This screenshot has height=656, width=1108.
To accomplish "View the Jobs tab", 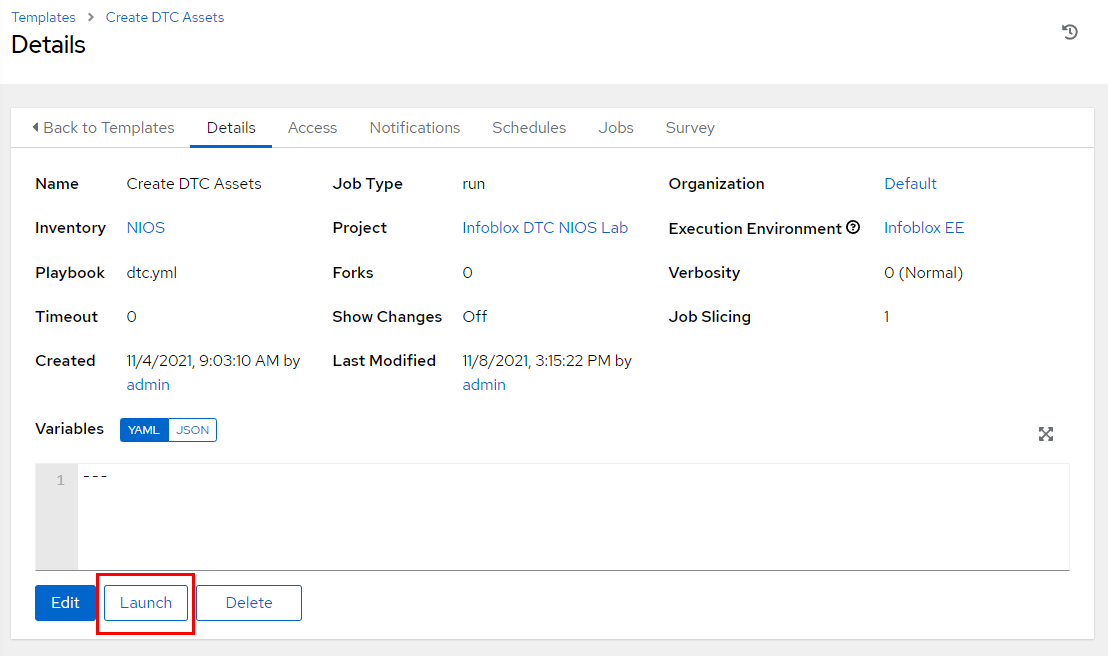I will 616,128.
